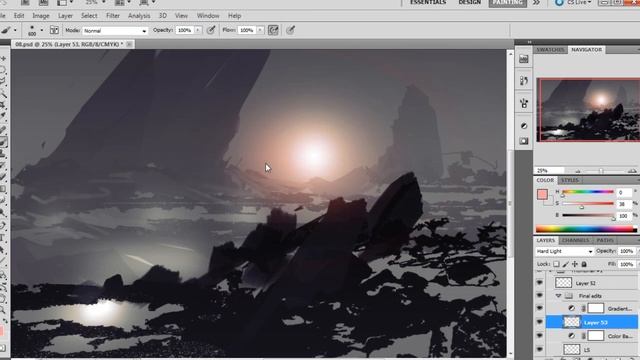Hide the LS layer
Screen dimensions: 640x360
[540, 349]
